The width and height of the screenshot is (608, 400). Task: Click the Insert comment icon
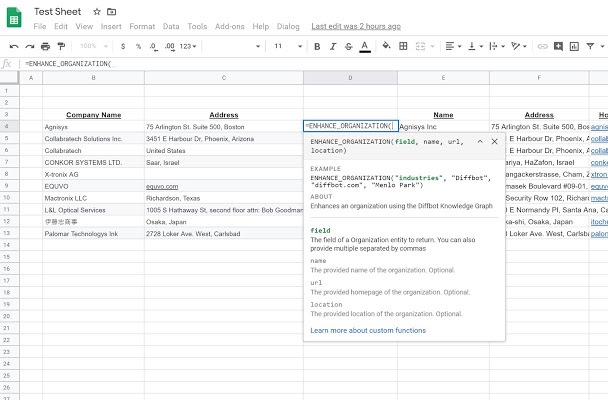point(558,47)
